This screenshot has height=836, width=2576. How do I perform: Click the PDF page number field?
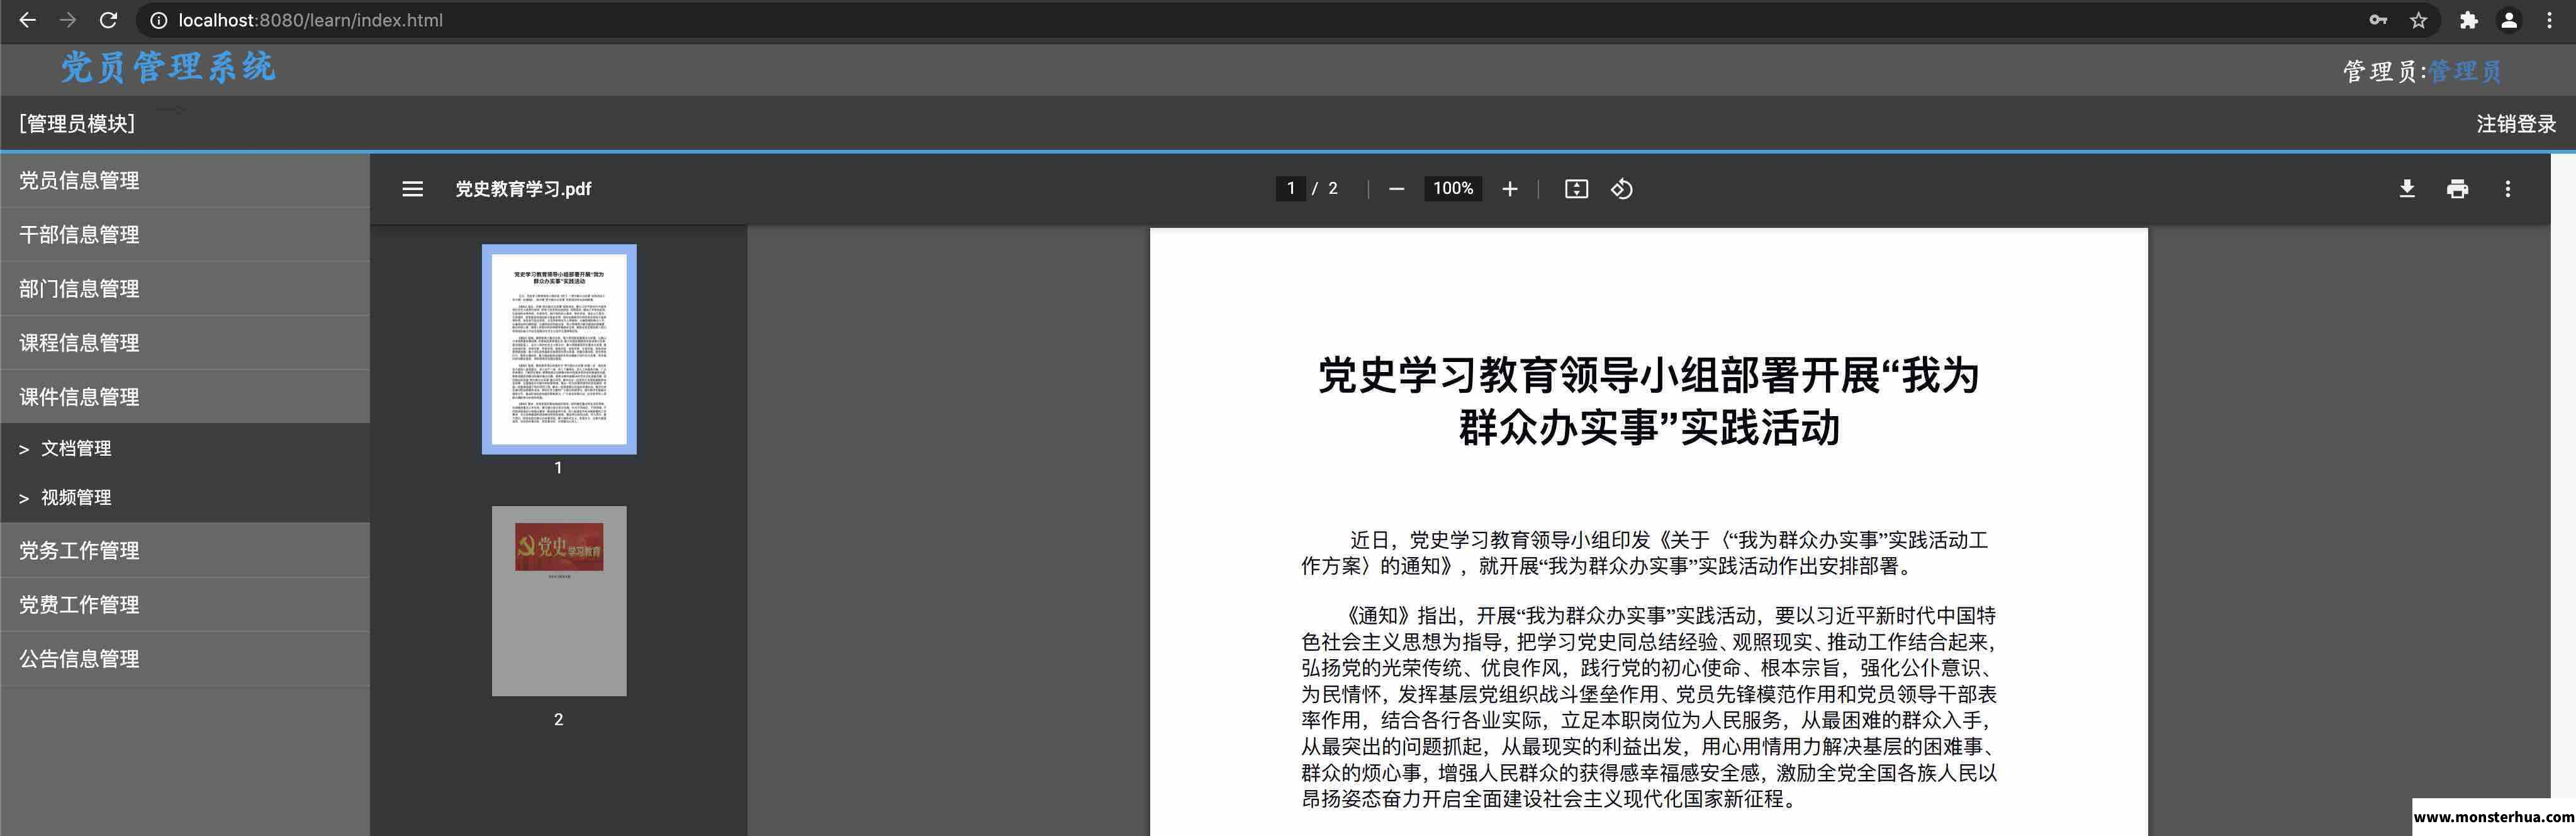(x=1290, y=188)
